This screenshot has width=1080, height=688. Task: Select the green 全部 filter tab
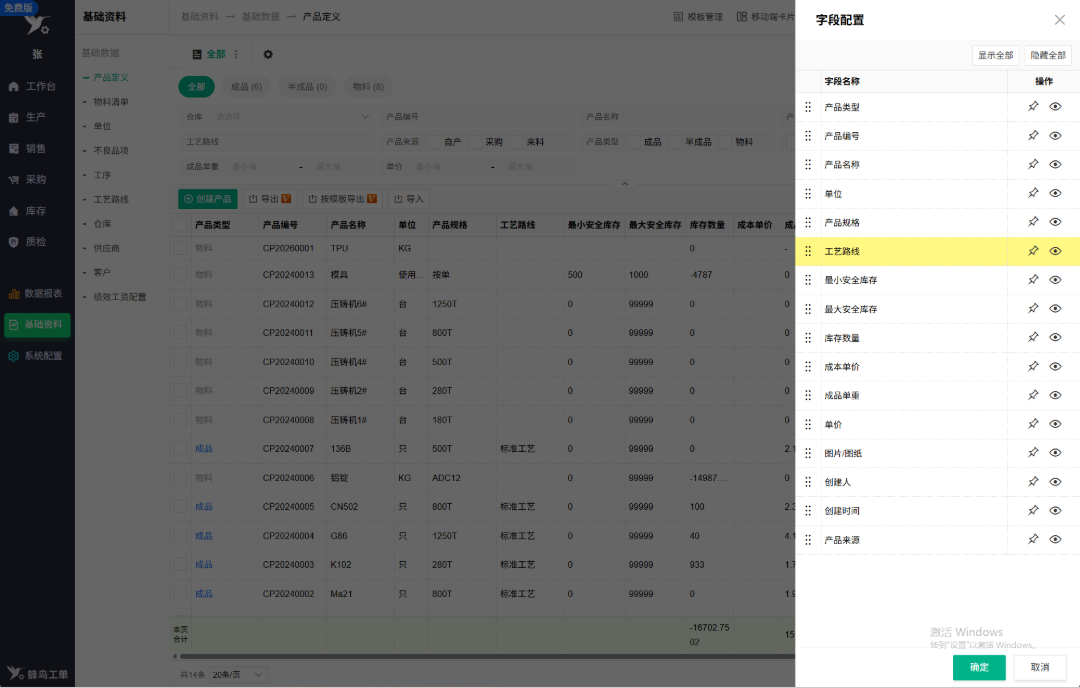[196, 87]
